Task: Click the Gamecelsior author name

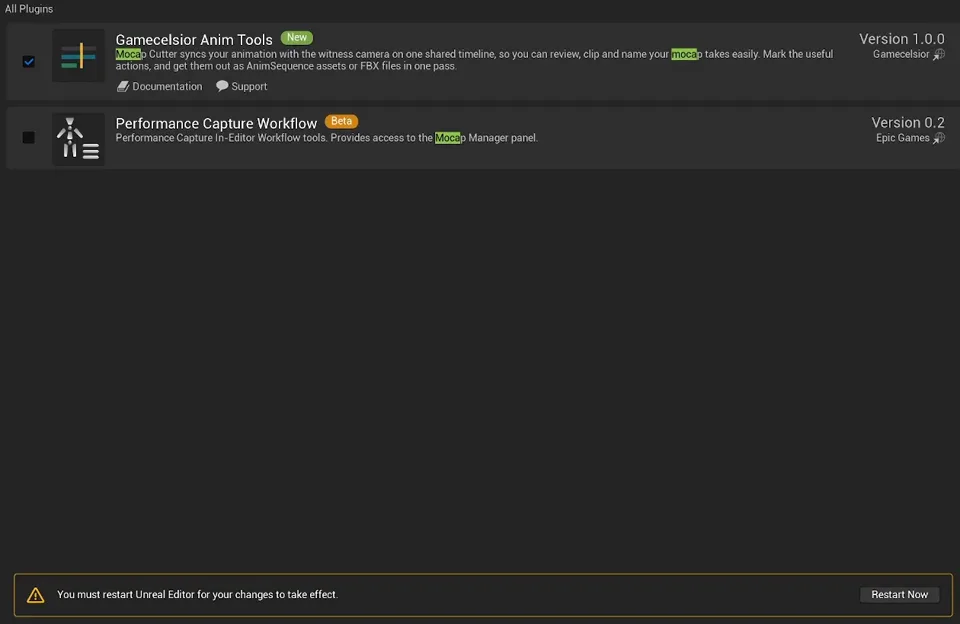Action: click(x=901, y=54)
